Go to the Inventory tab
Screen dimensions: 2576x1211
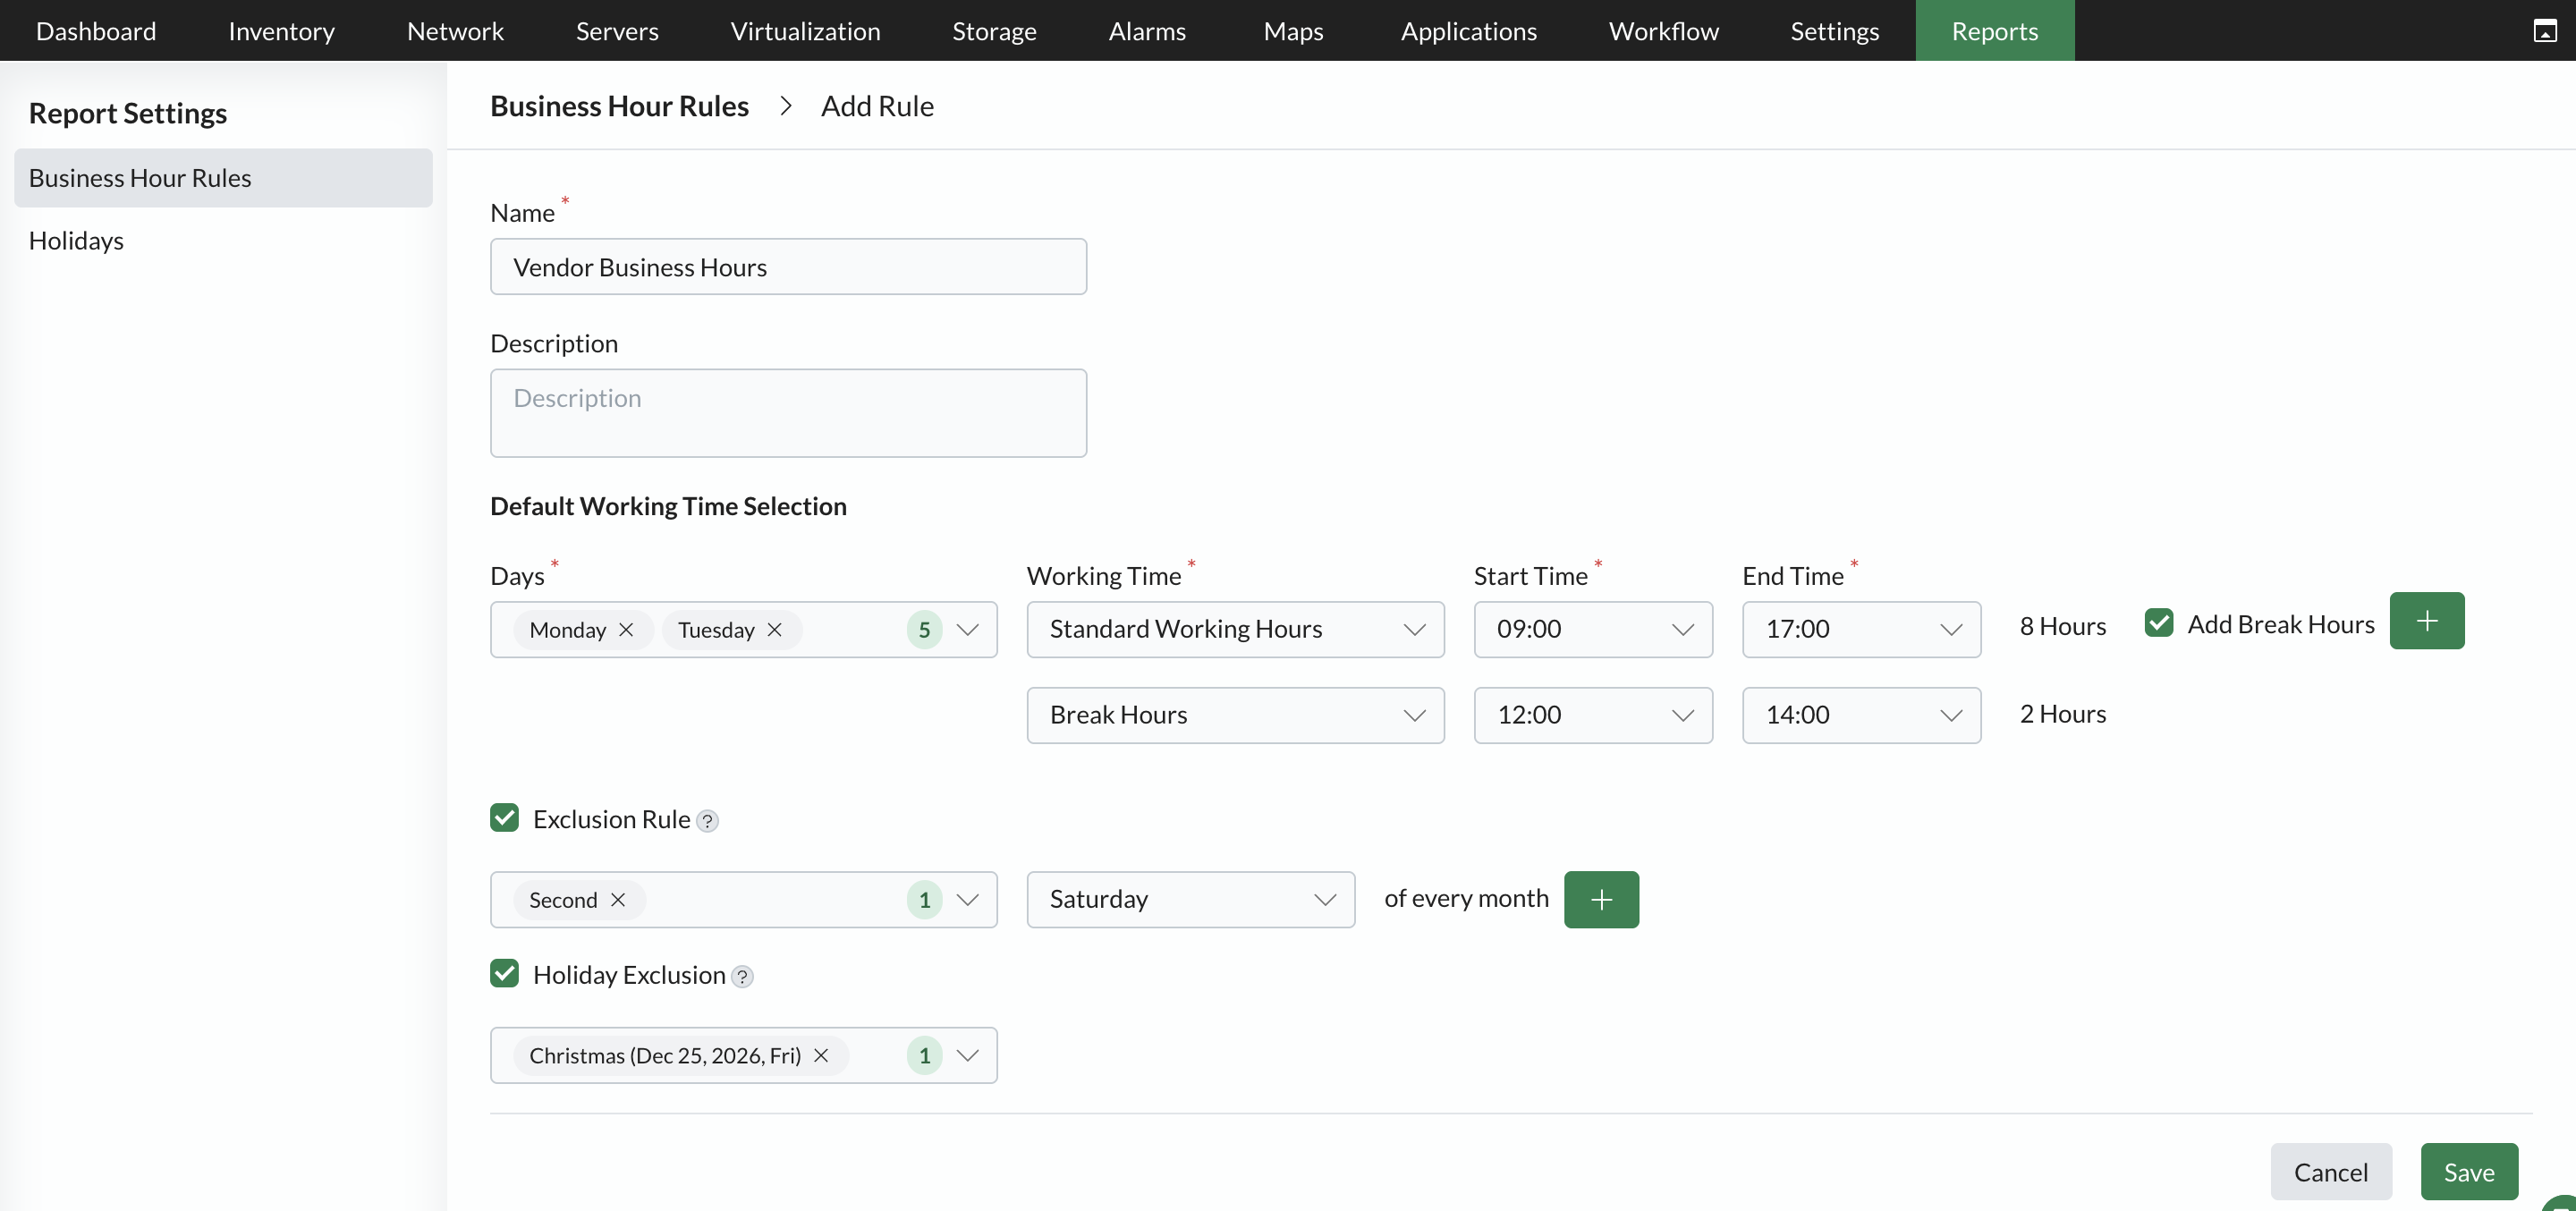(281, 31)
